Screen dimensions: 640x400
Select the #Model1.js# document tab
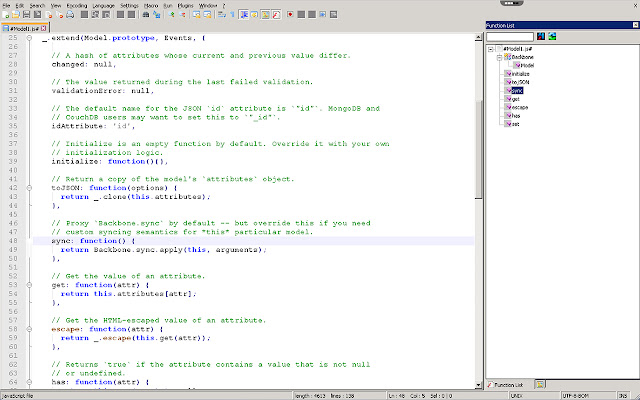coord(24,29)
